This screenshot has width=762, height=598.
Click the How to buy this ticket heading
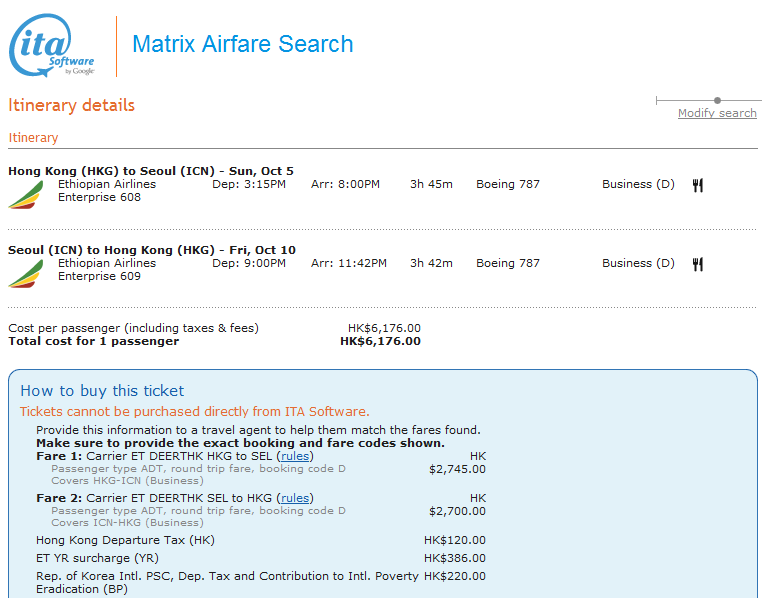click(x=102, y=391)
